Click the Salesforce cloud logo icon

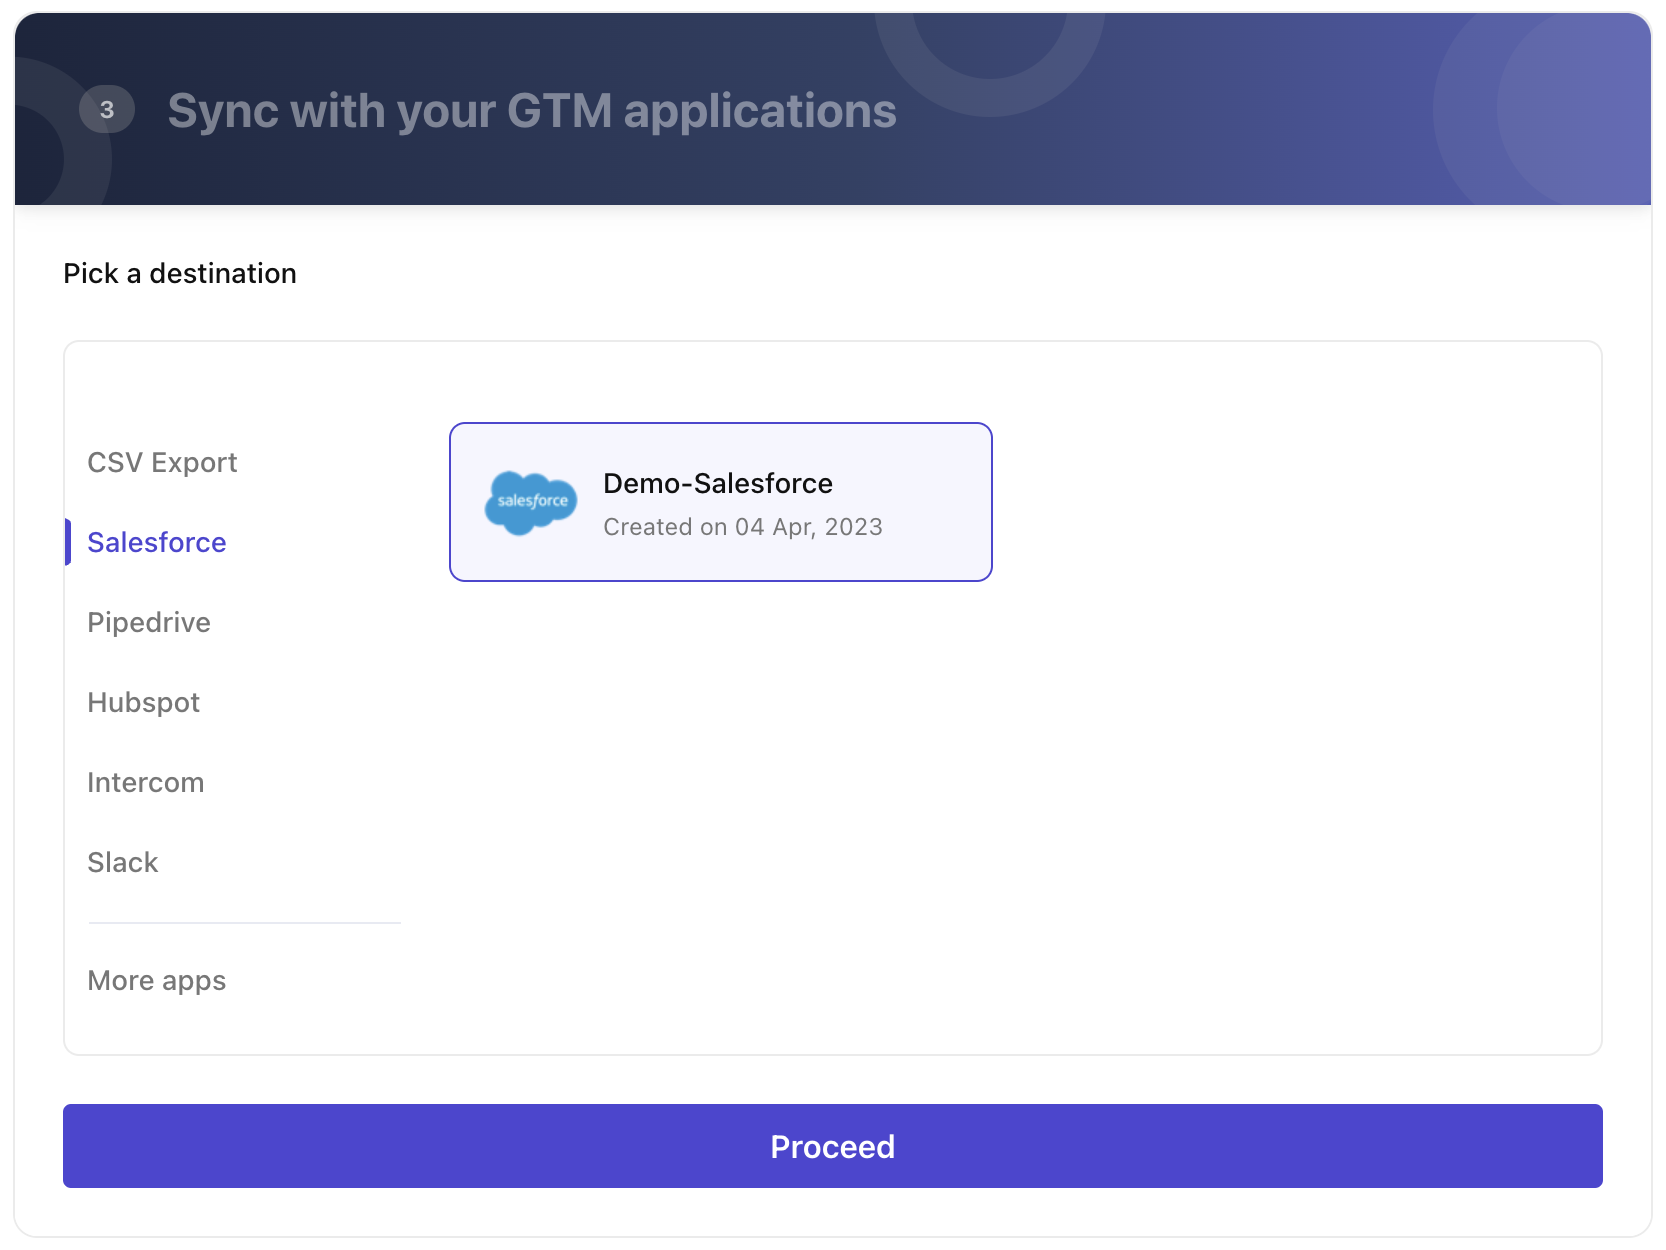(x=531, y=502)
